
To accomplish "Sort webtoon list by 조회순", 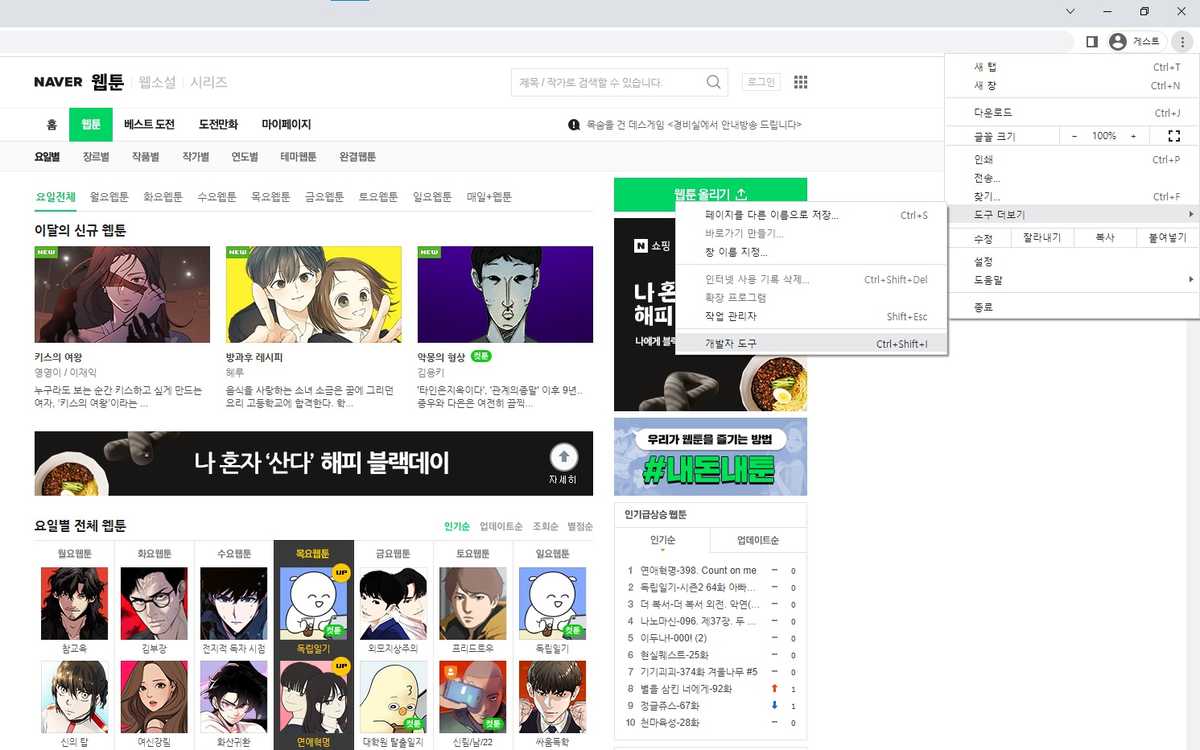I will point(545,526).
